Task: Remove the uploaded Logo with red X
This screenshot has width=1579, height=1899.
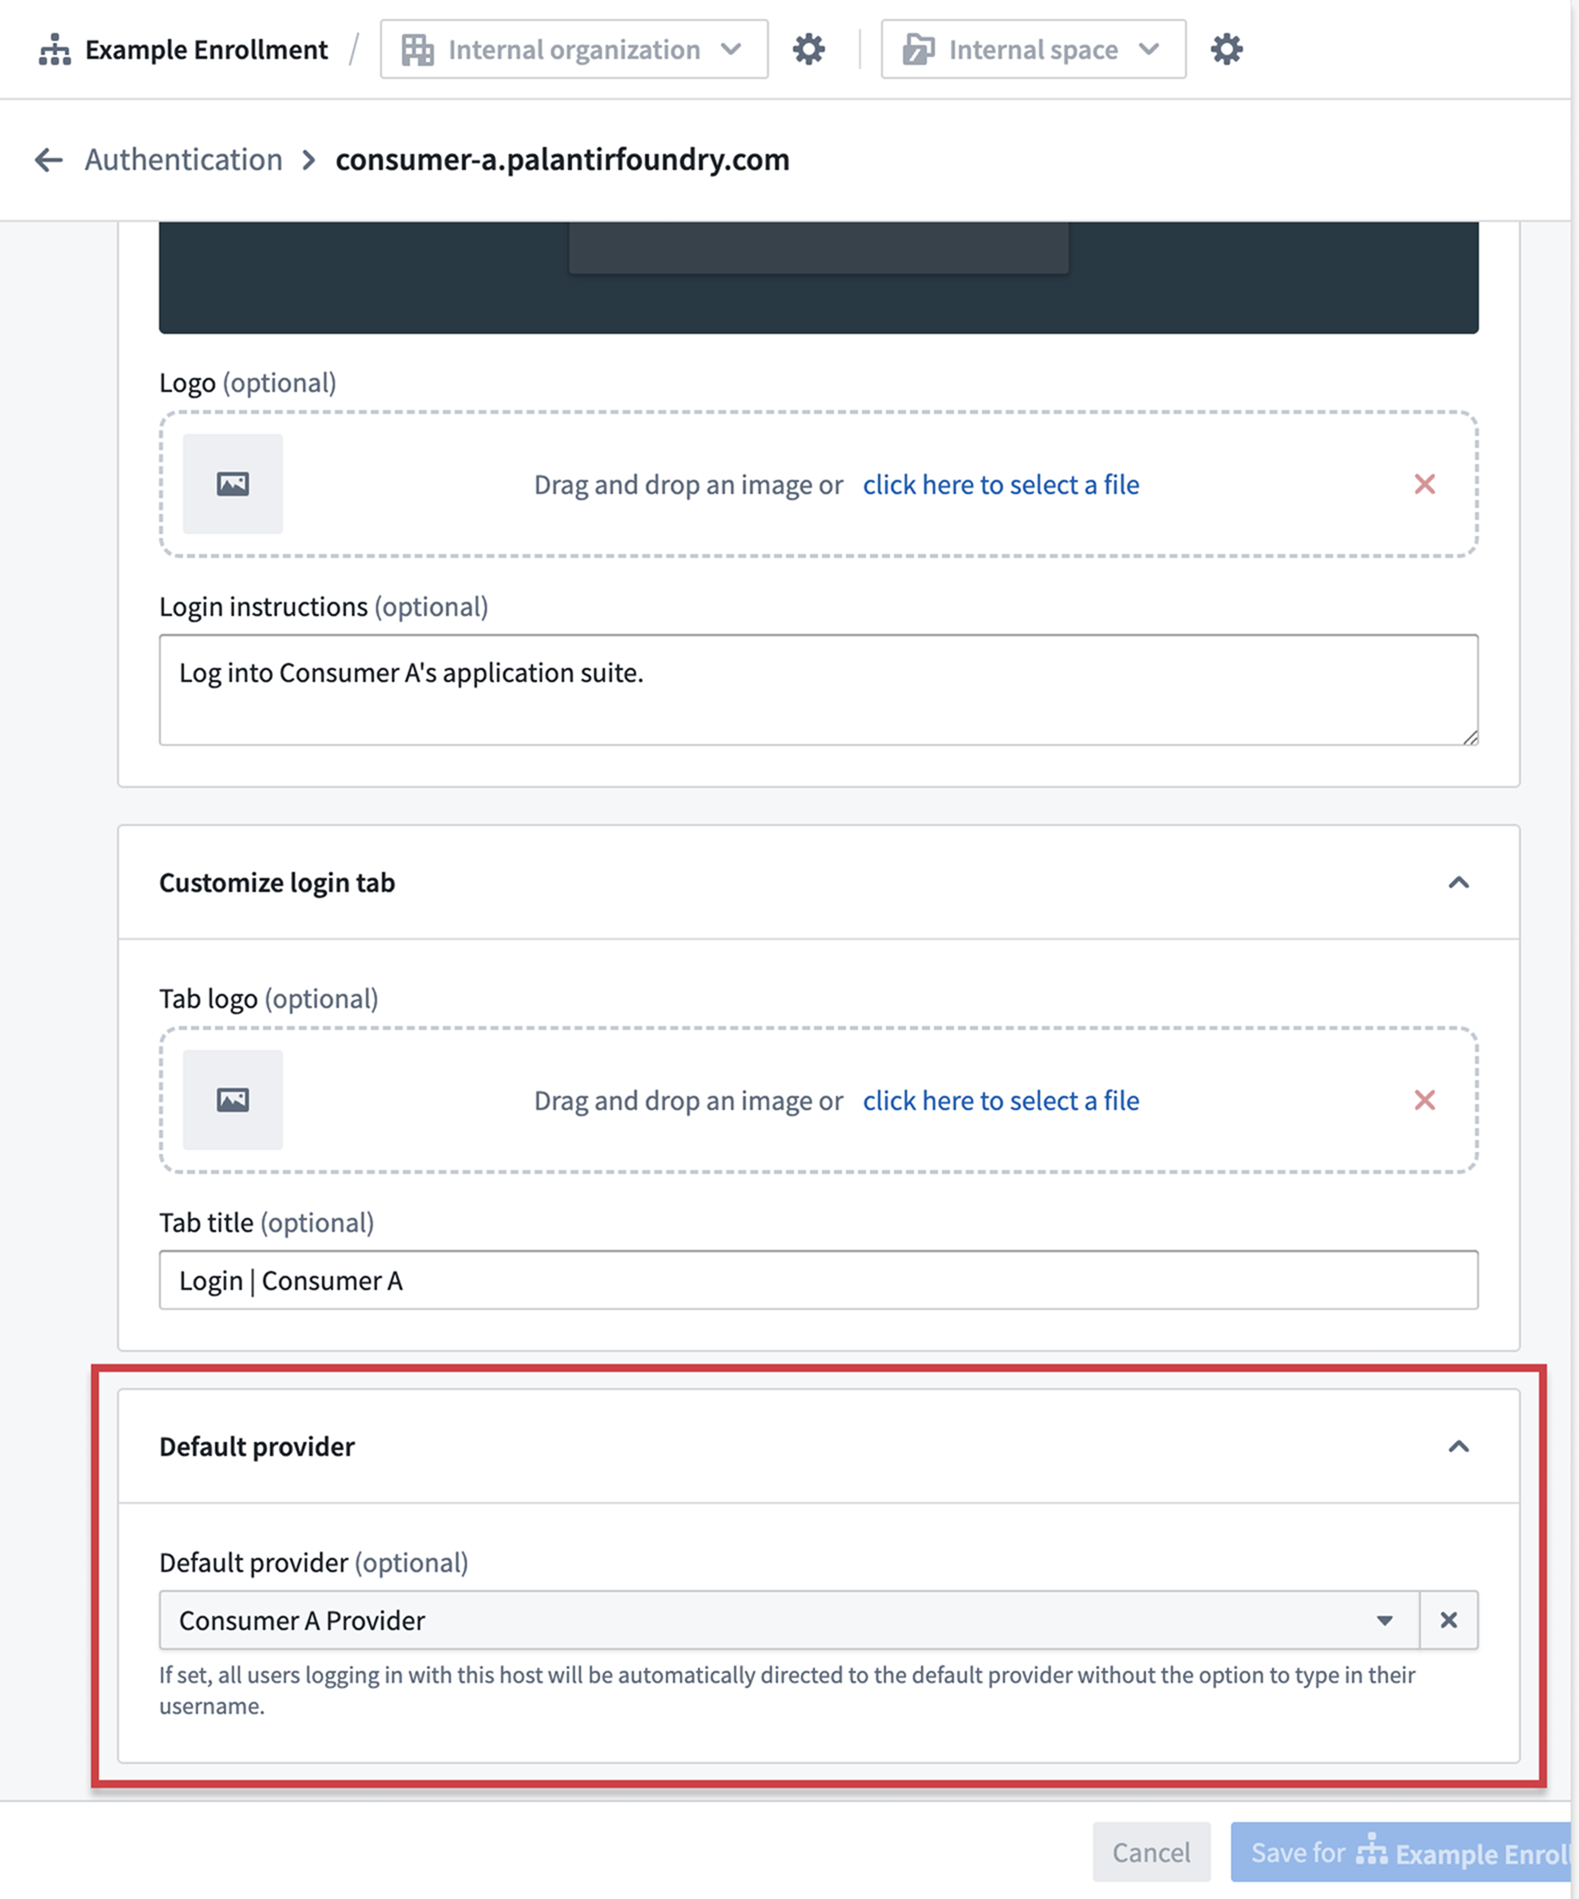Action: (1426, 484)
